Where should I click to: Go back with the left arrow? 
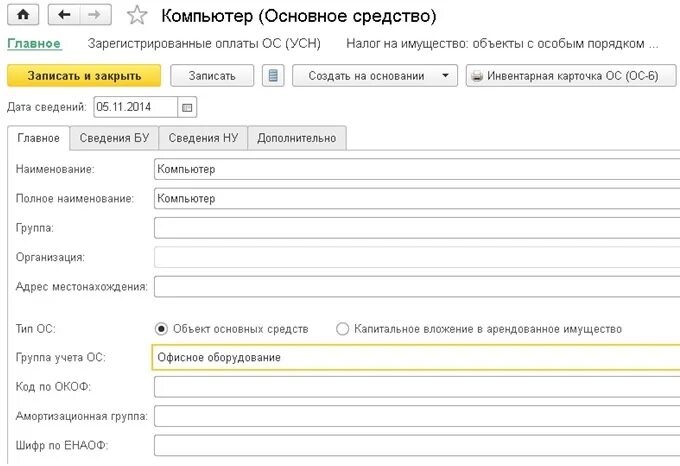pyautogui.click(x=65, y=16)
